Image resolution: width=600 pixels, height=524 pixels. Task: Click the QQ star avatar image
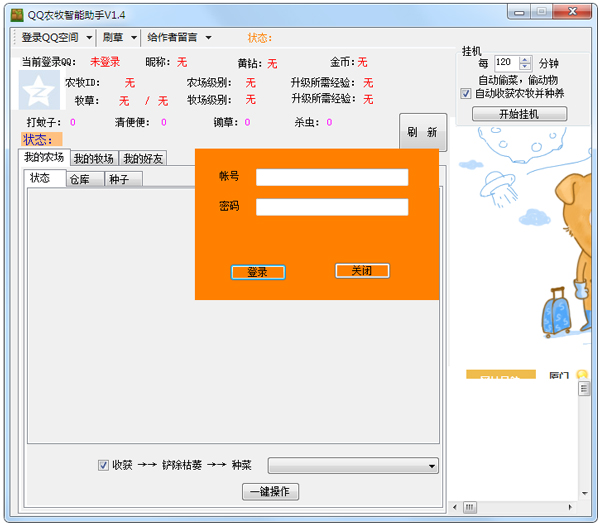pyautogui.click(x=39, y=90)
